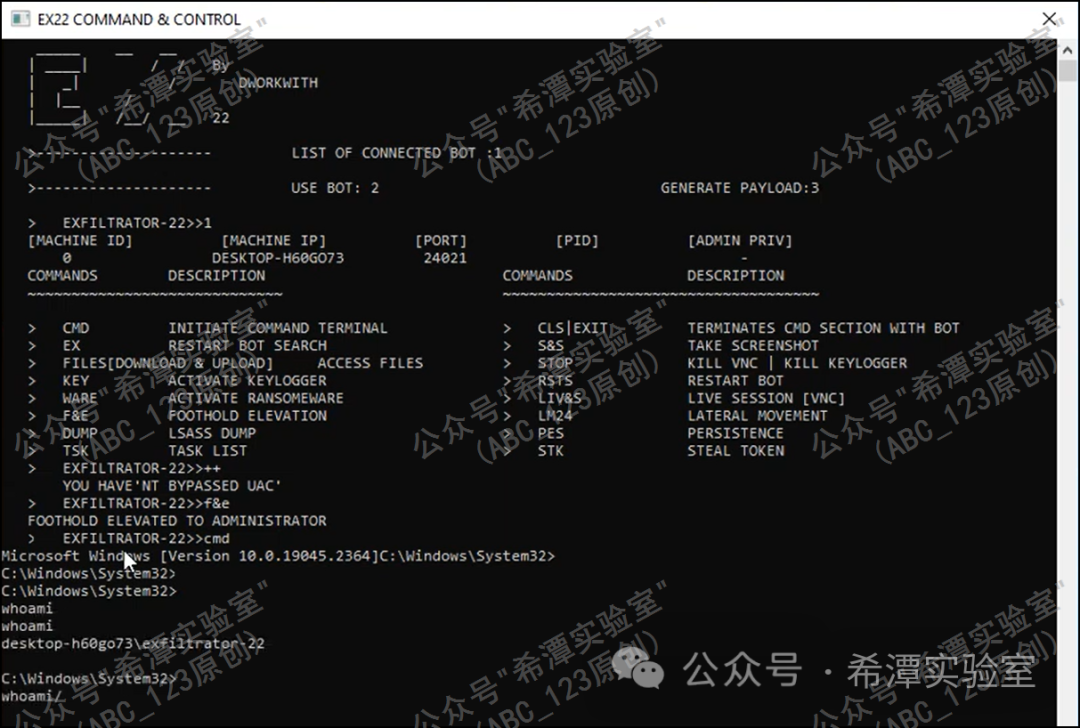Click the '[MACHINE IP]' column header
The width and height of the screenshot is (1080, 728).
pyautogui.click(x=273, y=240)
